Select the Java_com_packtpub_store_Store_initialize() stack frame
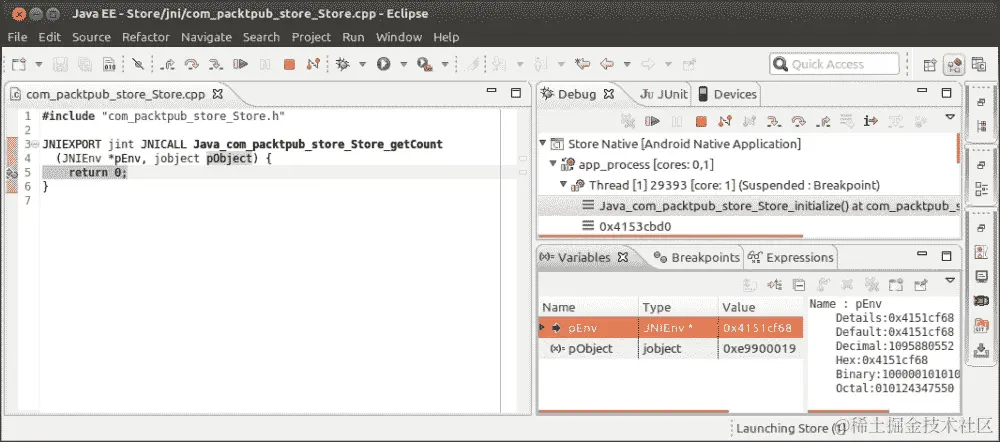Image resolution: width=1000 pixels, height=442 pixels. pos(747,206)
